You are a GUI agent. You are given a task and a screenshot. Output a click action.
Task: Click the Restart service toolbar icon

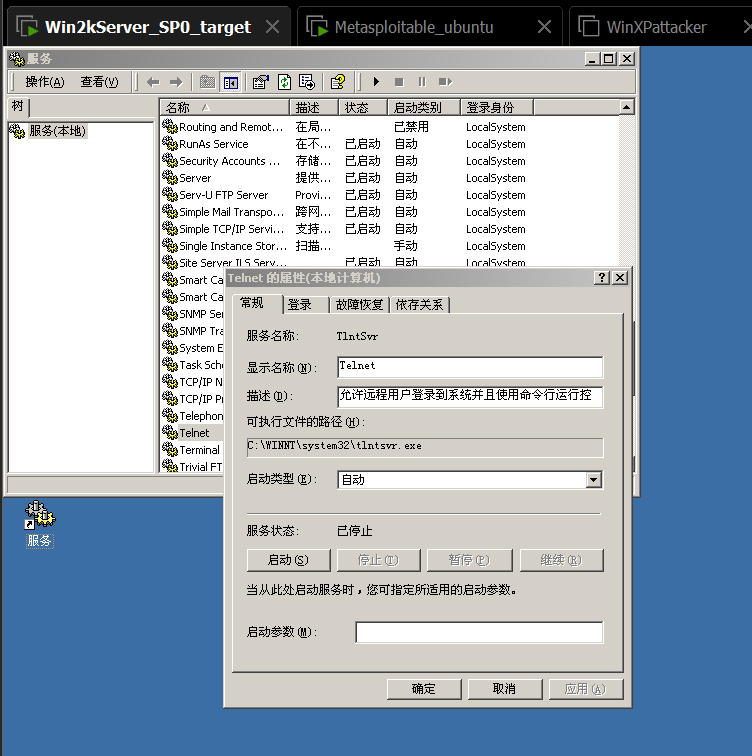pos(445,82)
